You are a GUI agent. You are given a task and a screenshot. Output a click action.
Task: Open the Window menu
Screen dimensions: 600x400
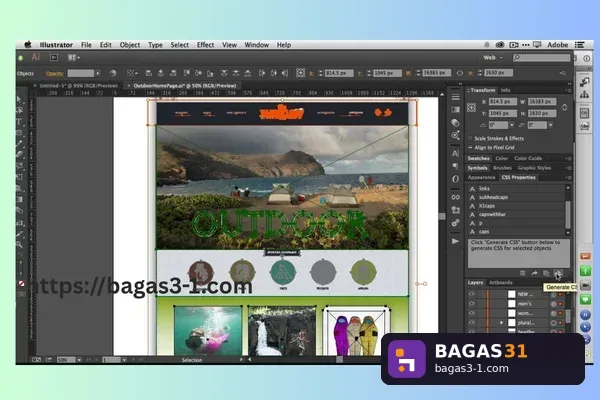pos(256,45)
